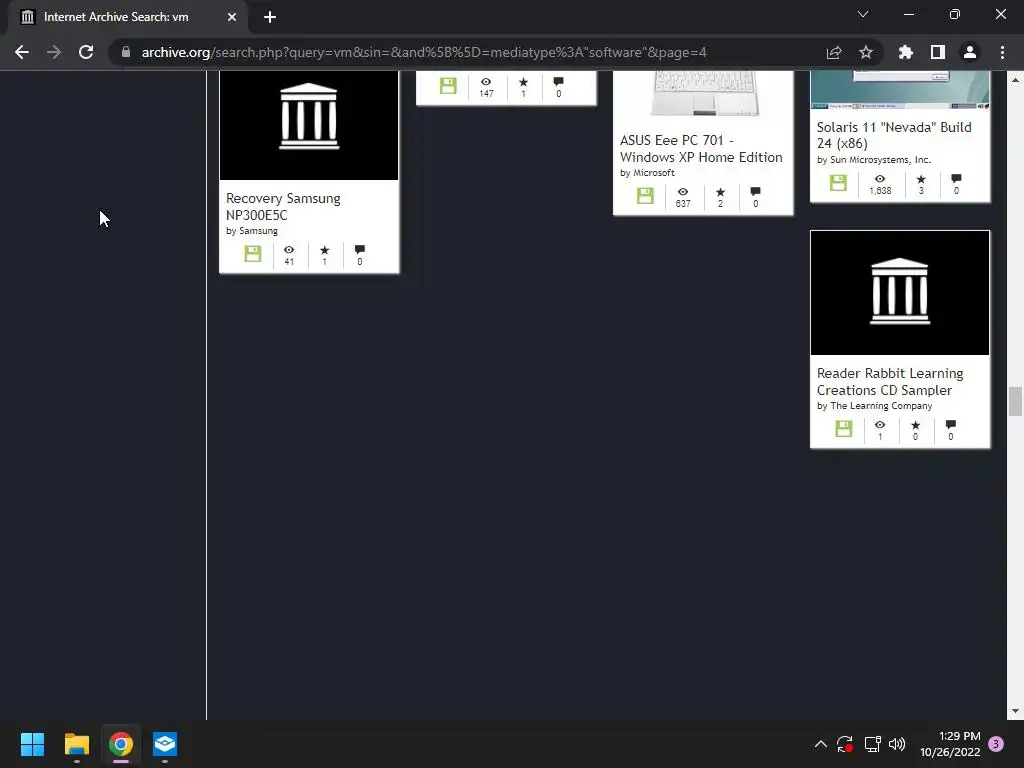This screenshot has width=1024, height=768.
Task: Open Chrome three-dot menu
Action: 1002,52
